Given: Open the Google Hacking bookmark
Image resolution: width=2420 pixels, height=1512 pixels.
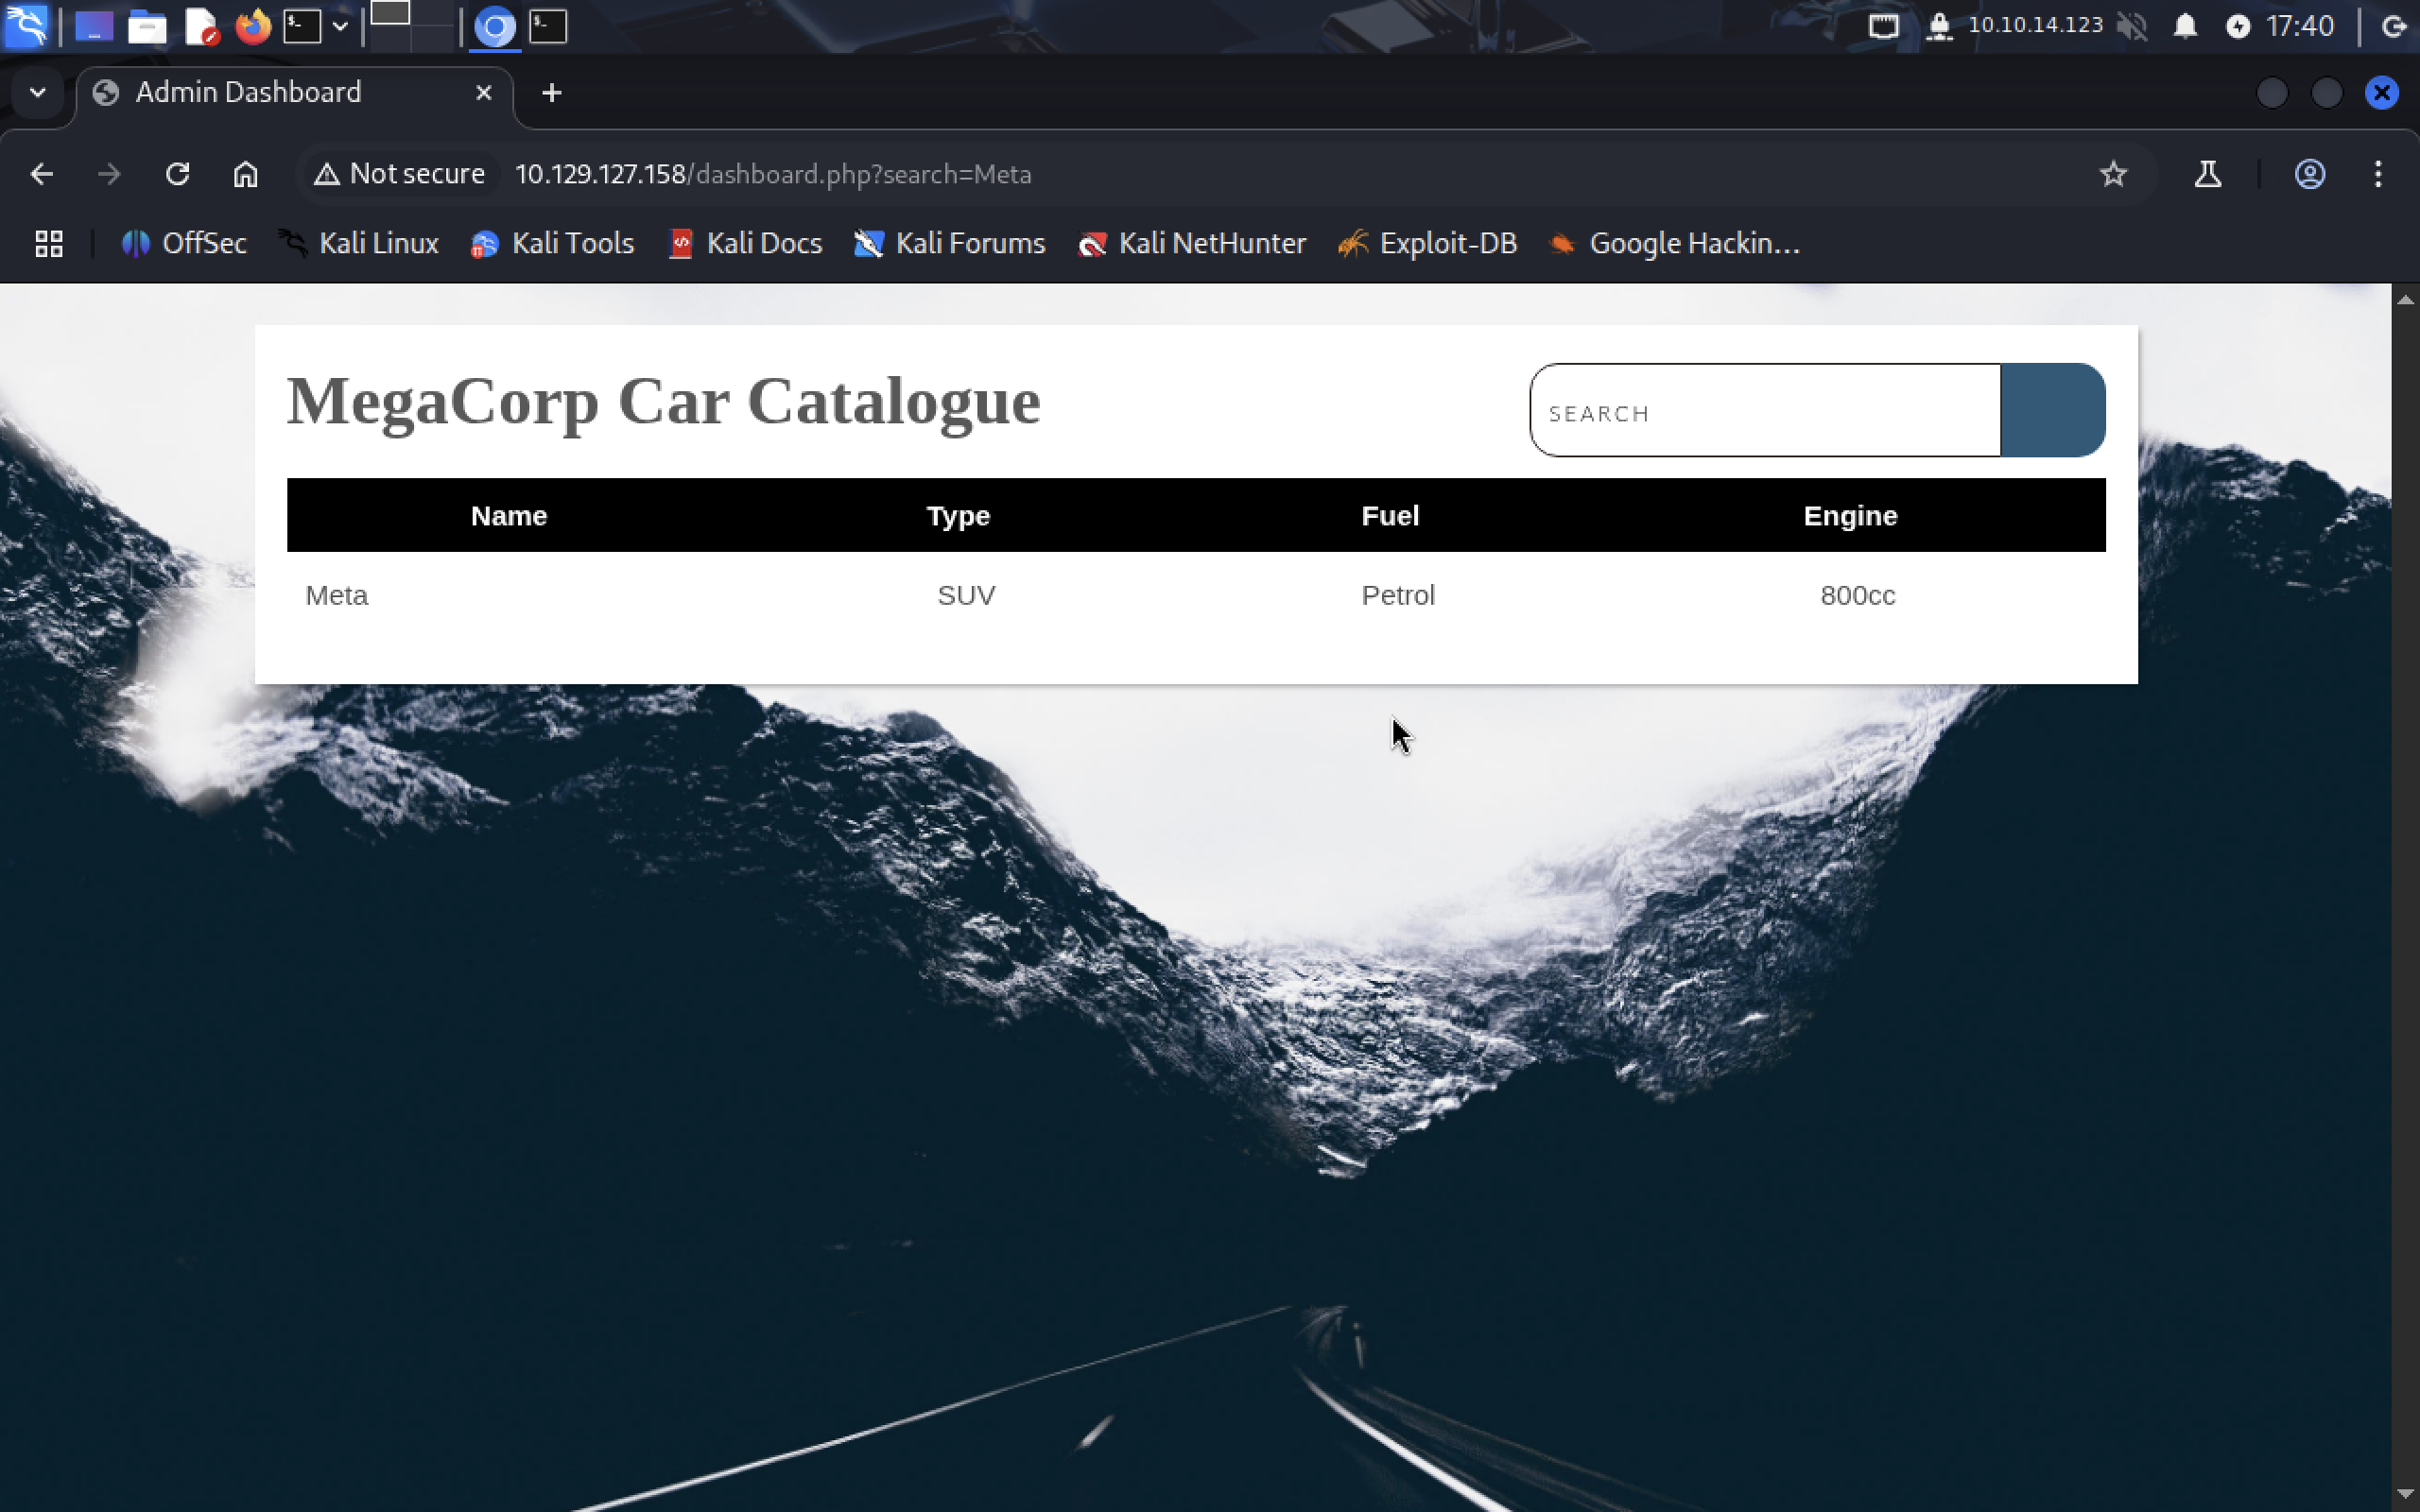Looking at the screenshot, I should [1674, 244].
